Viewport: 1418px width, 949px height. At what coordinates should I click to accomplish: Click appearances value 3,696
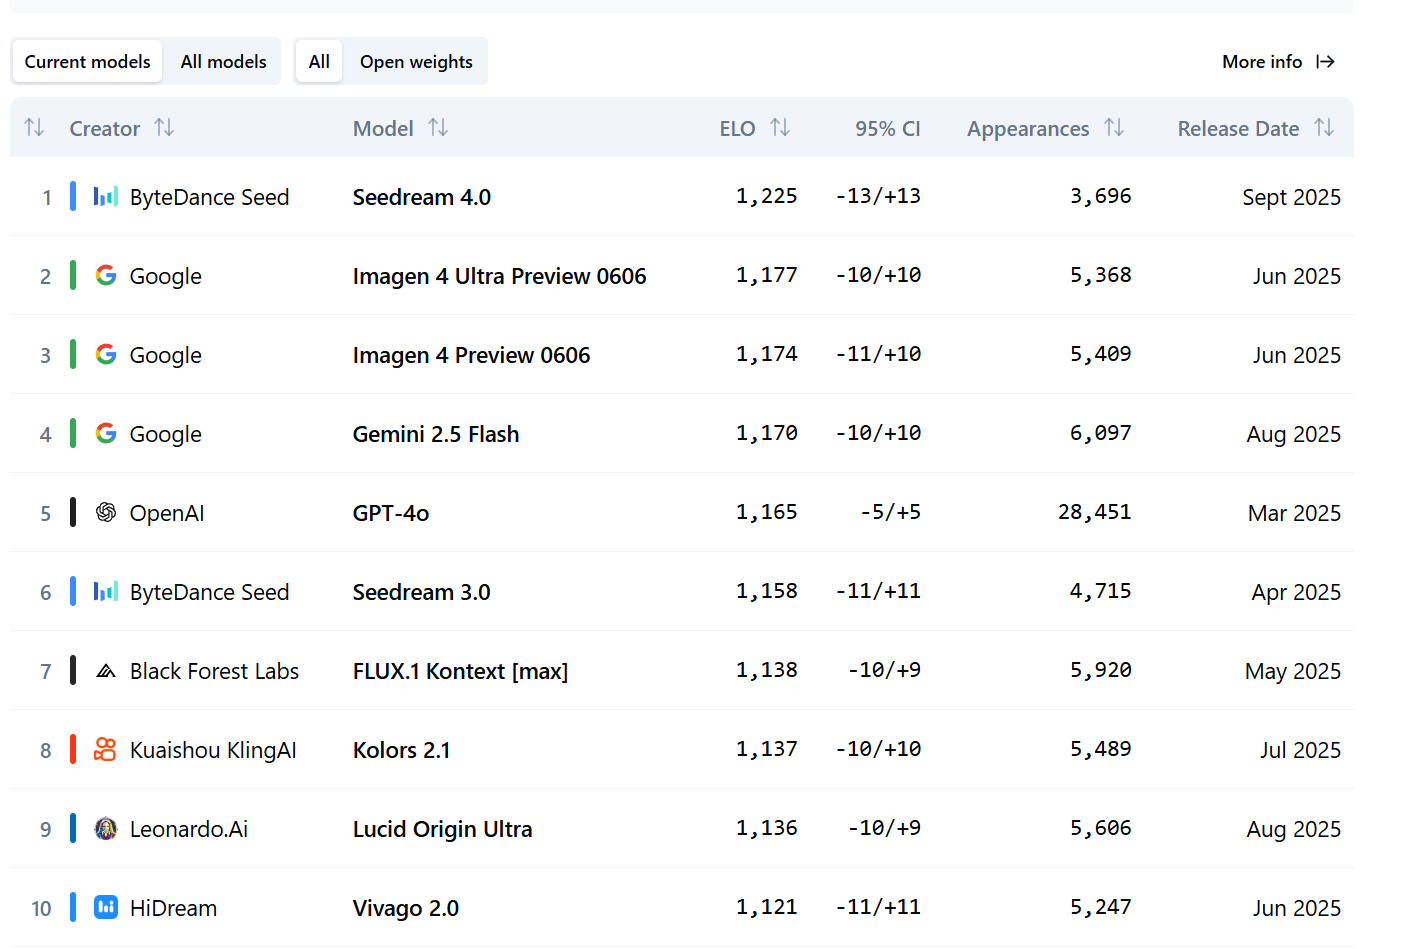[1101, 196]
